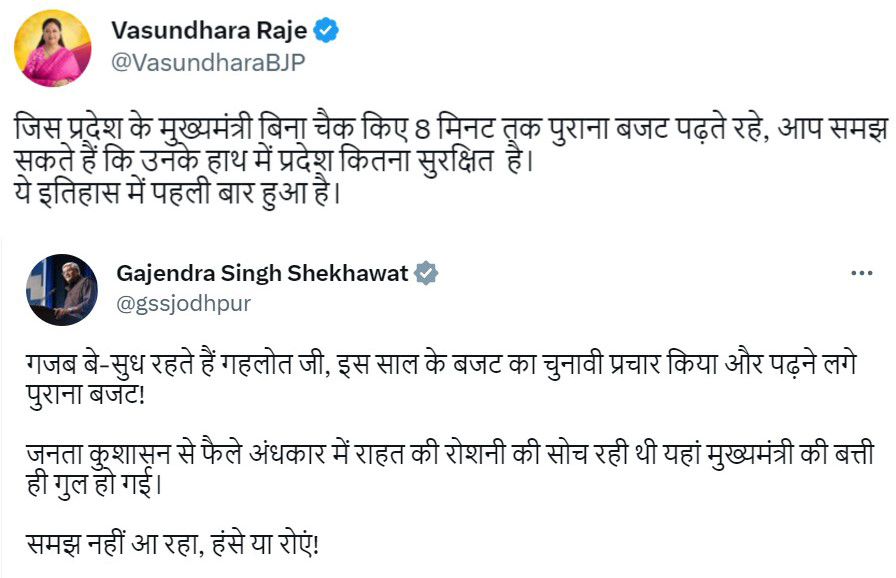Click the word सुरक्षित in Vasundhara's tweet
This screenshot has height=578, width=896.
tap(455, 162)
